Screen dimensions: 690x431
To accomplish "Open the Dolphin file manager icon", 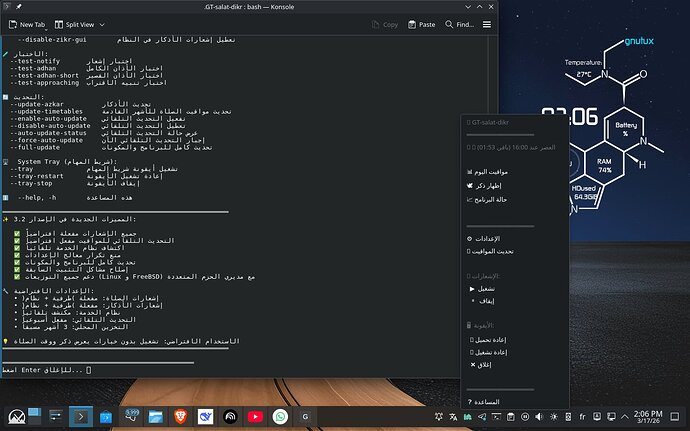I will coord(156,416).
